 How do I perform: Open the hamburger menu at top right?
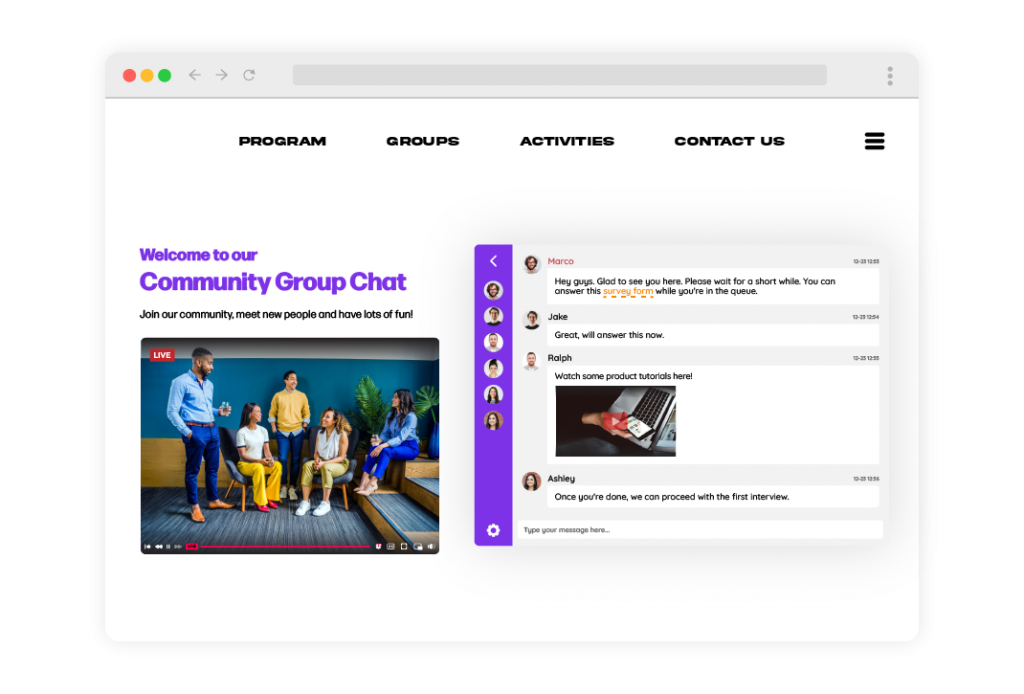[874, 141]
